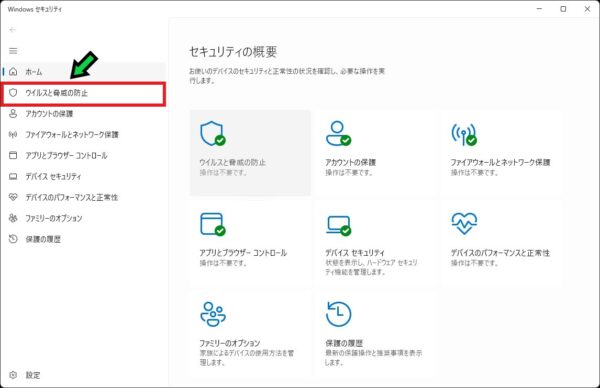Click the gear icon beside 設定
600x388 pixels.
tap(13, 375)
